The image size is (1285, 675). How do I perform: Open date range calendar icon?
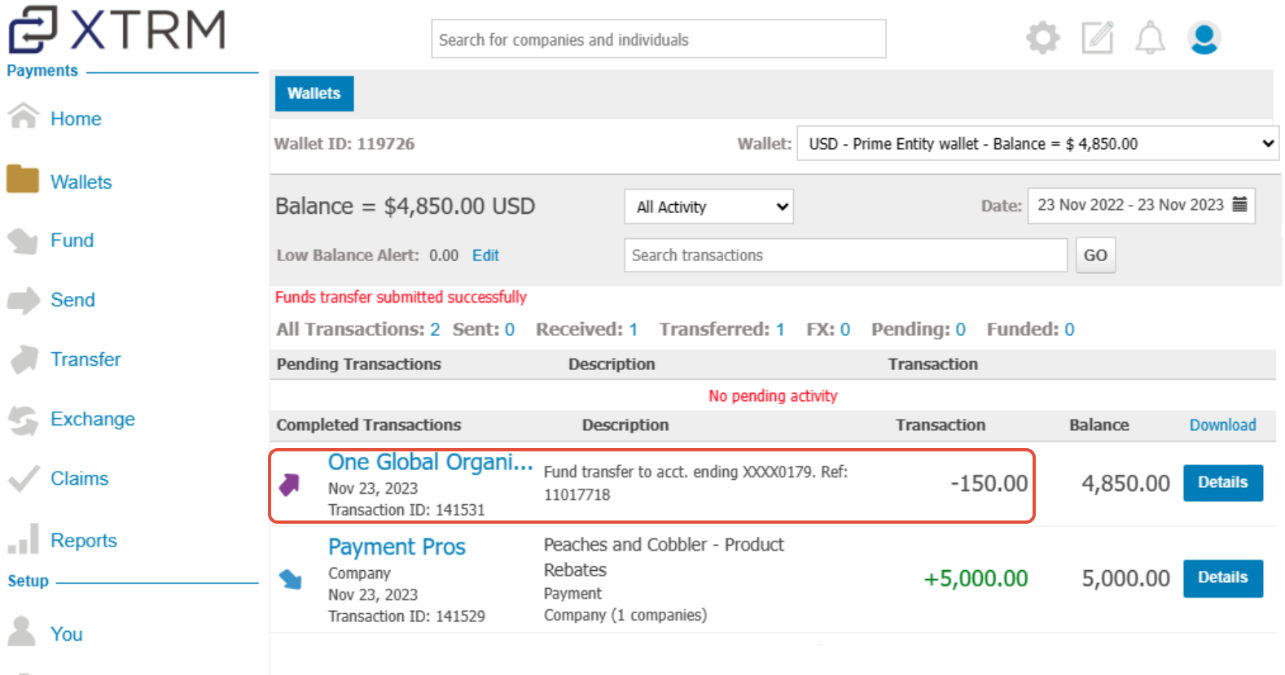1240,204
